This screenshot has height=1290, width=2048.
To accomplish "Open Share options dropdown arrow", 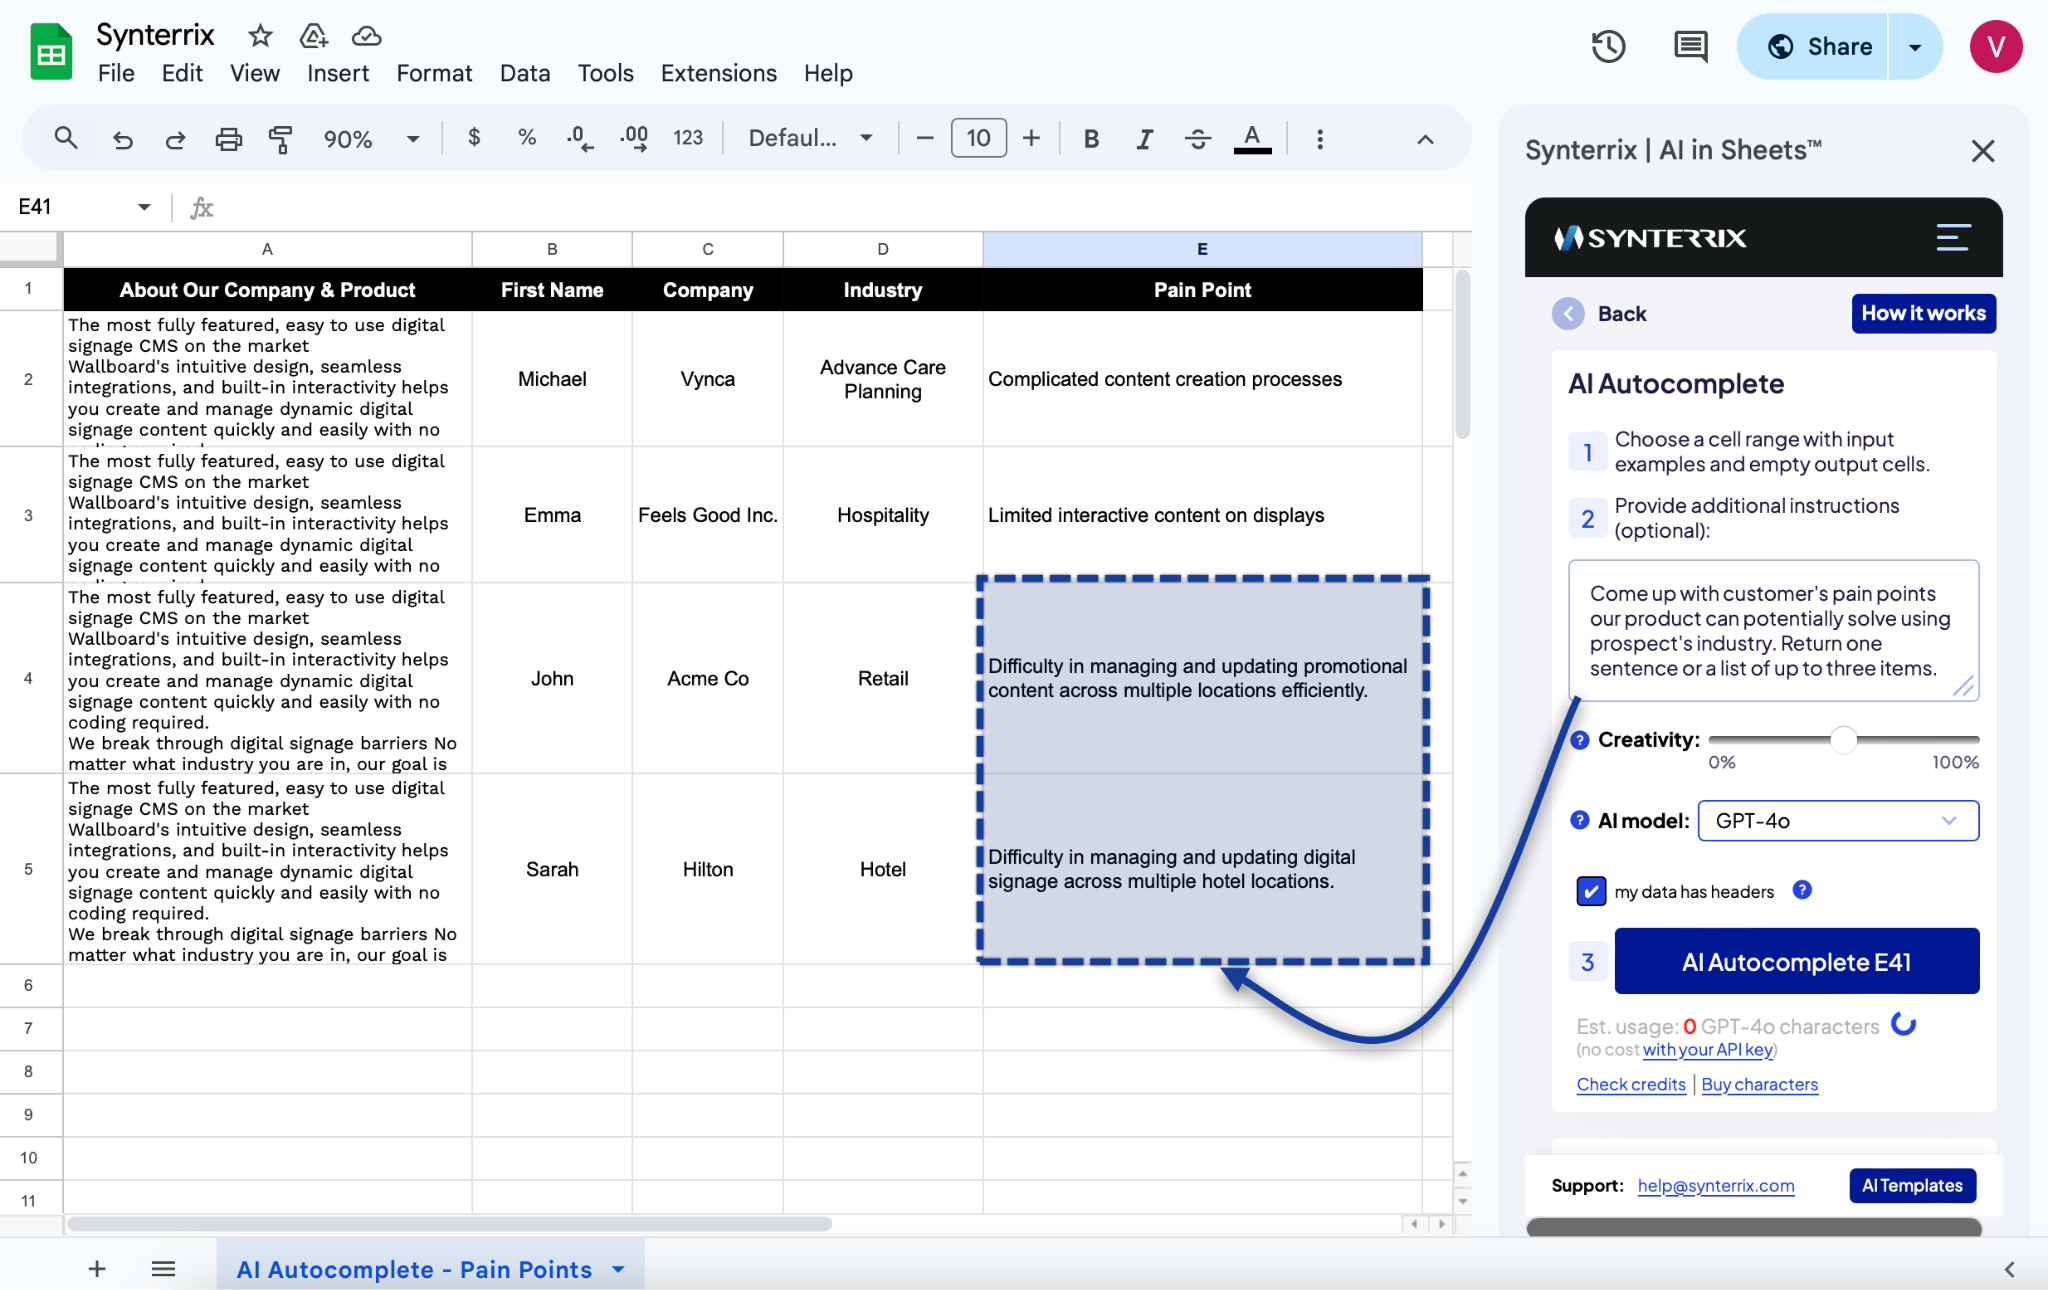I will point(1915,47).
